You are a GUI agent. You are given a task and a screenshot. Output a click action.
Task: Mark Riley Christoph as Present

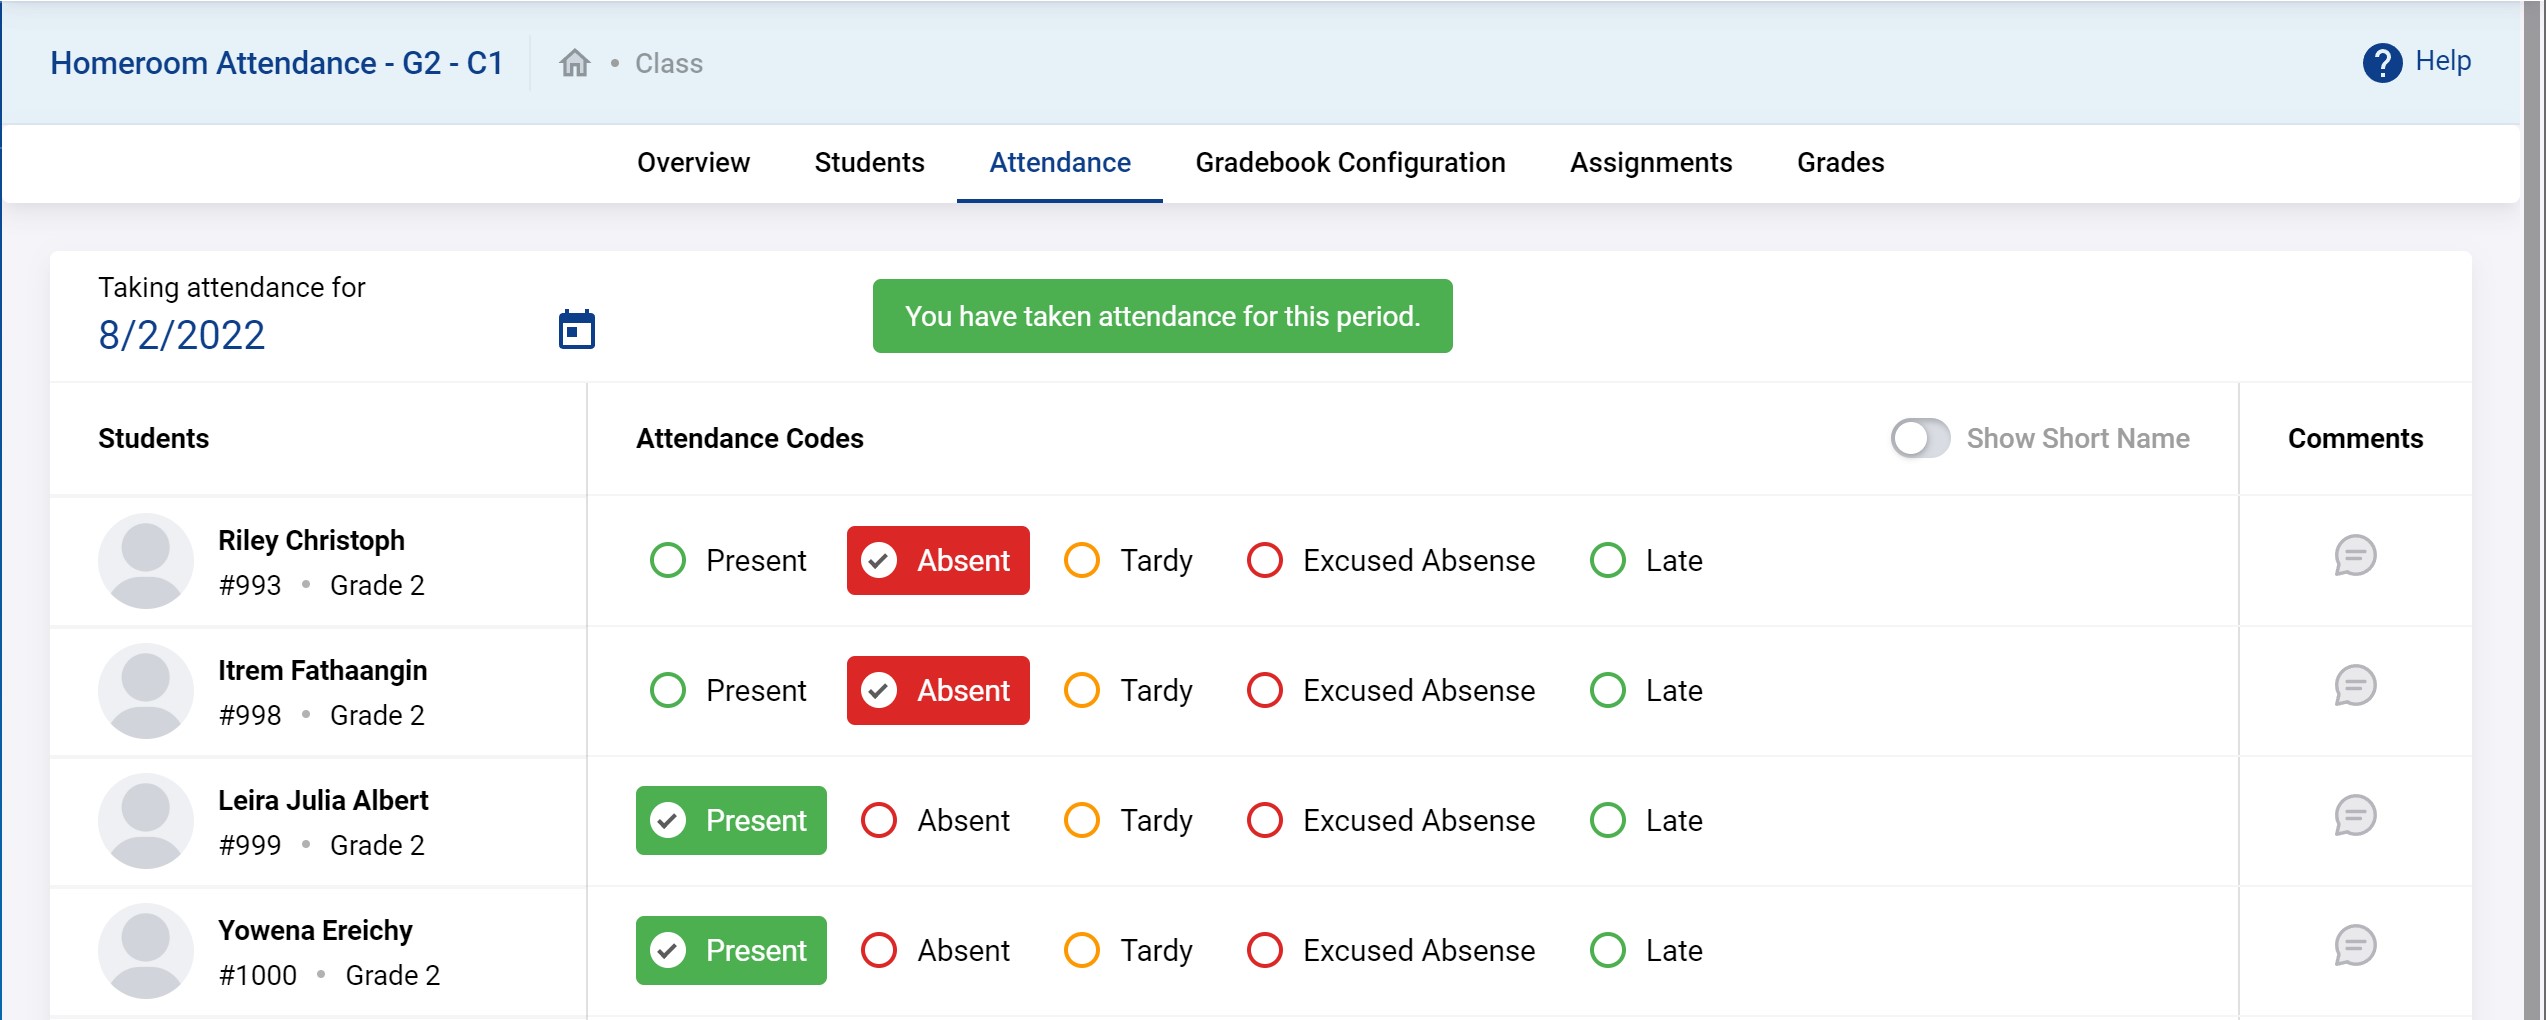(x=668, y=561)
